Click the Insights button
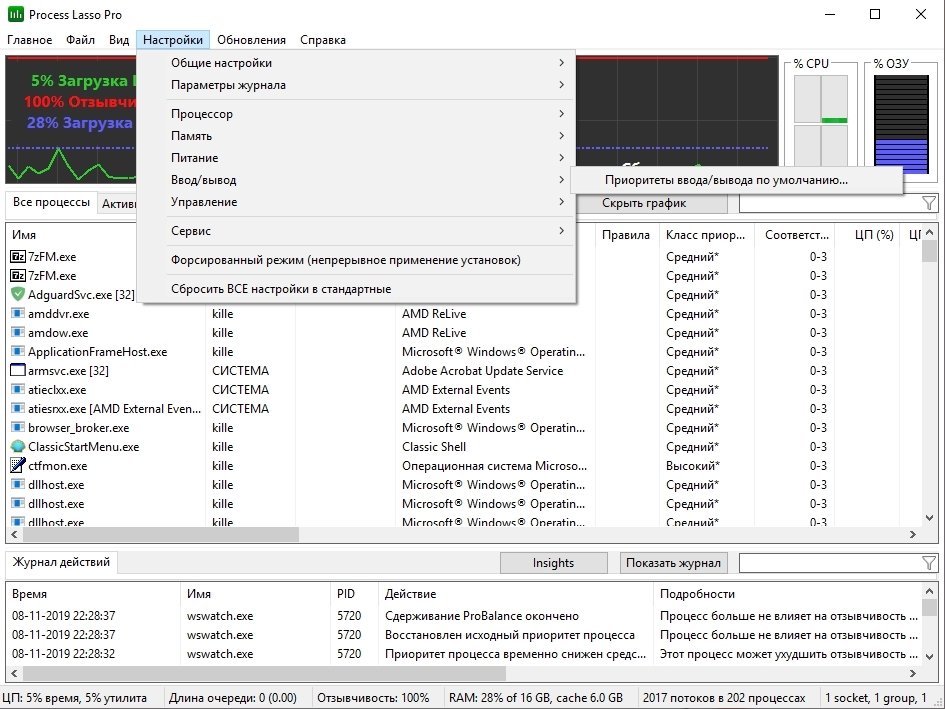The width and height of the screenshot is (945, 709). 553,563
